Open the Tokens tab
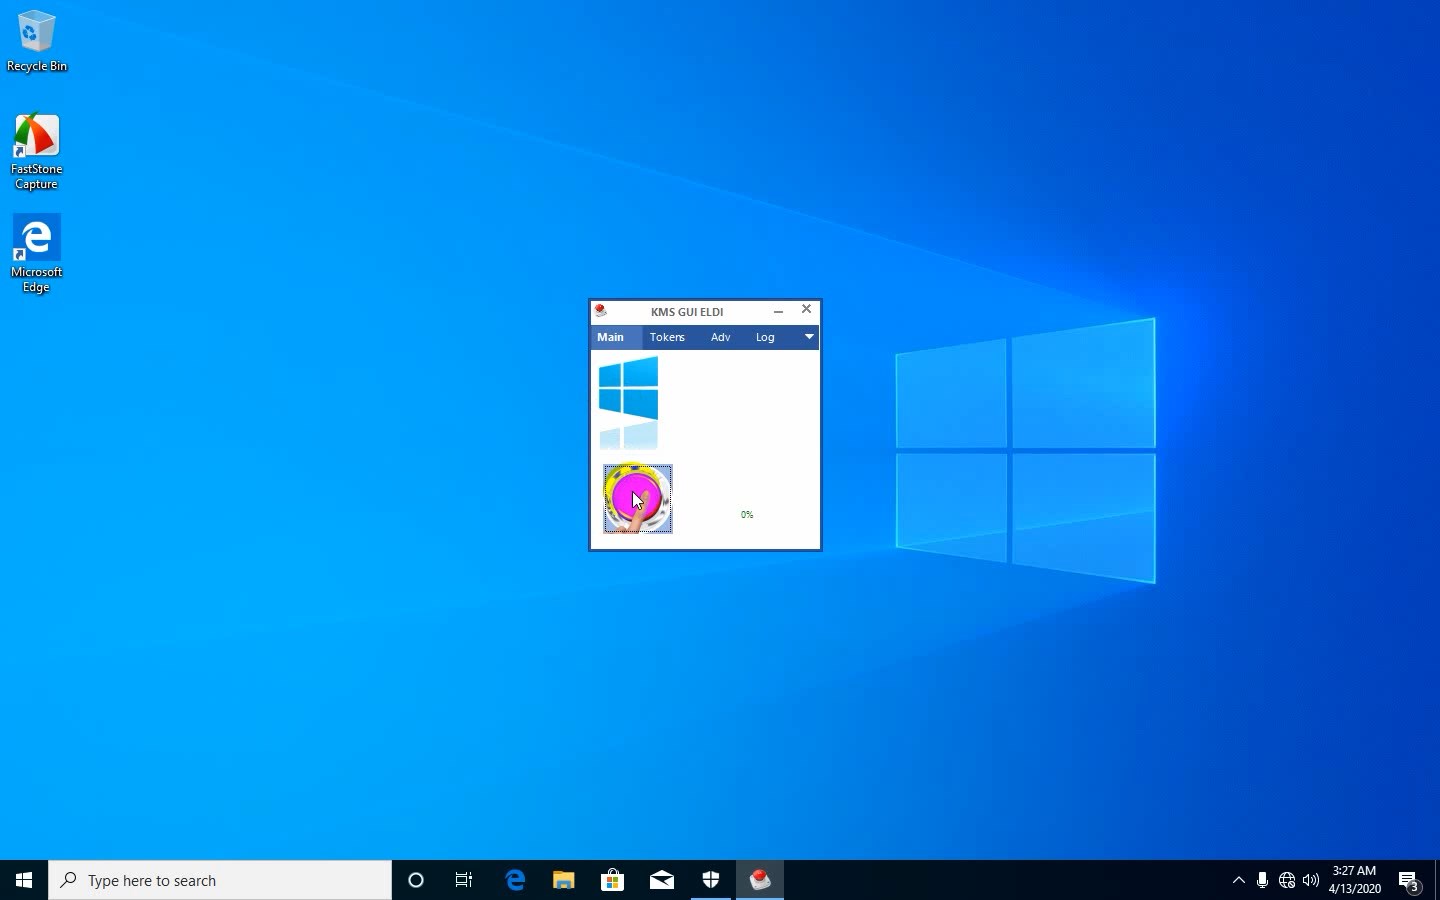The image size is (1440, 900). coord(667,337)
